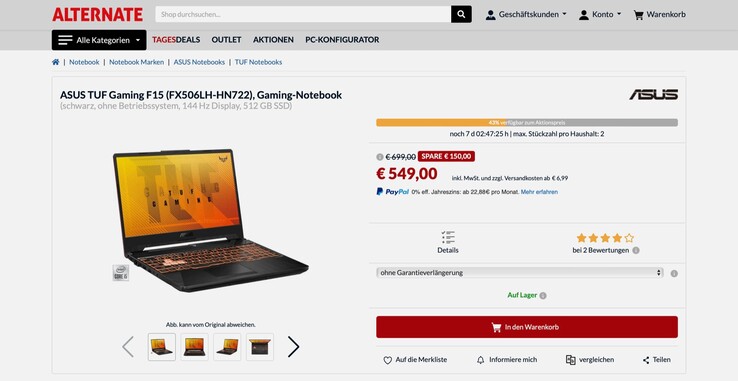The height and width of the screenshot is (381, 738).
Task: Add to wishlist via Auf die Merkliste
Action: click(x=415, y=360)
